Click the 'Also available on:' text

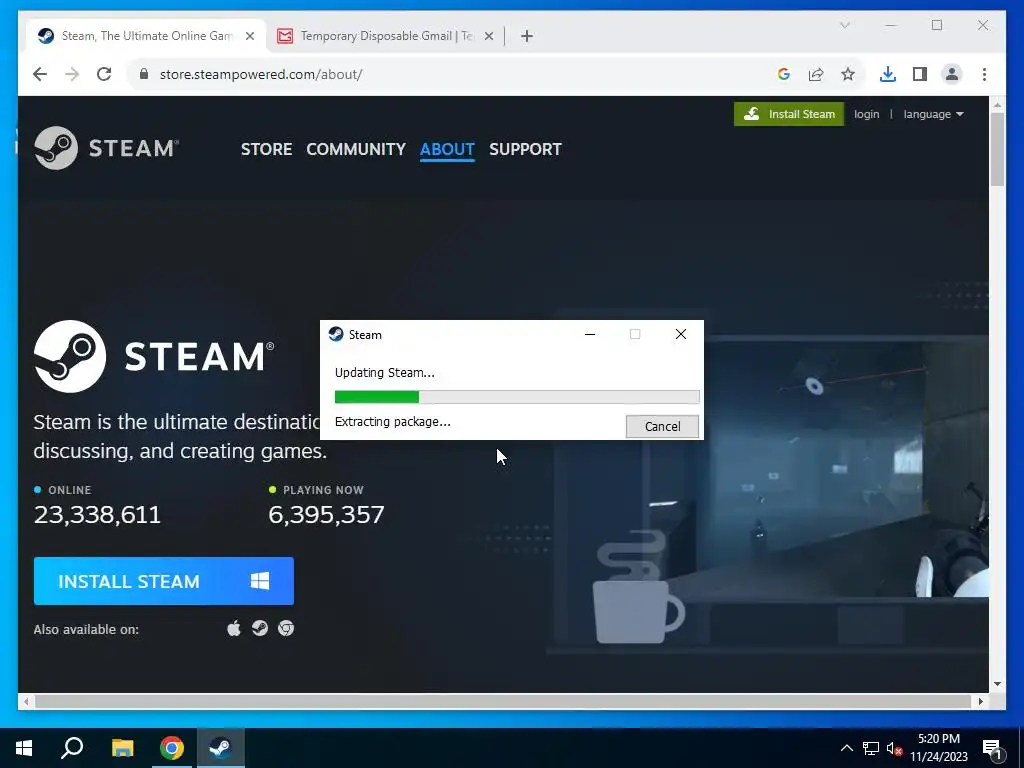click(x=86, y=630)
